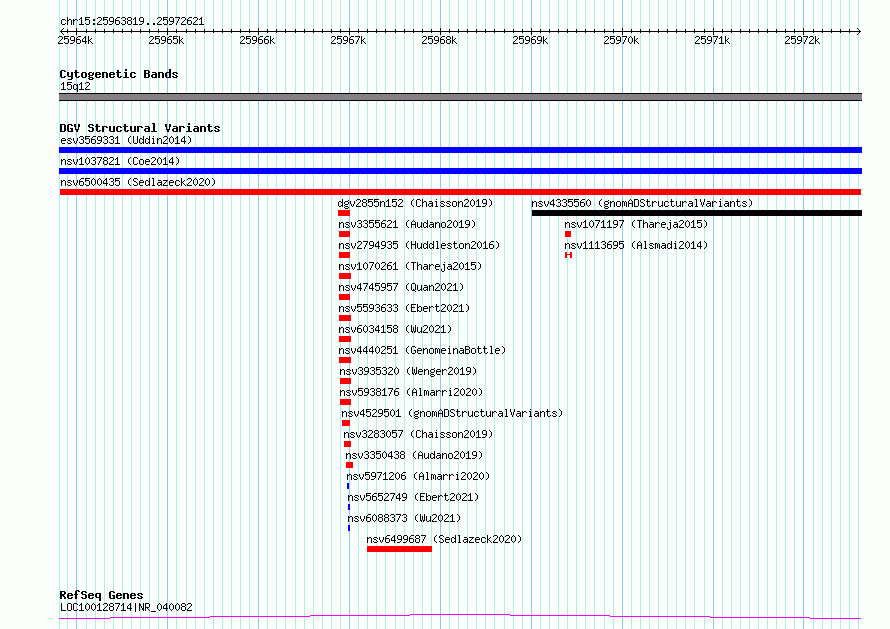Open nsv1113695 (Alsmadi2014) variant

(636, 245)
